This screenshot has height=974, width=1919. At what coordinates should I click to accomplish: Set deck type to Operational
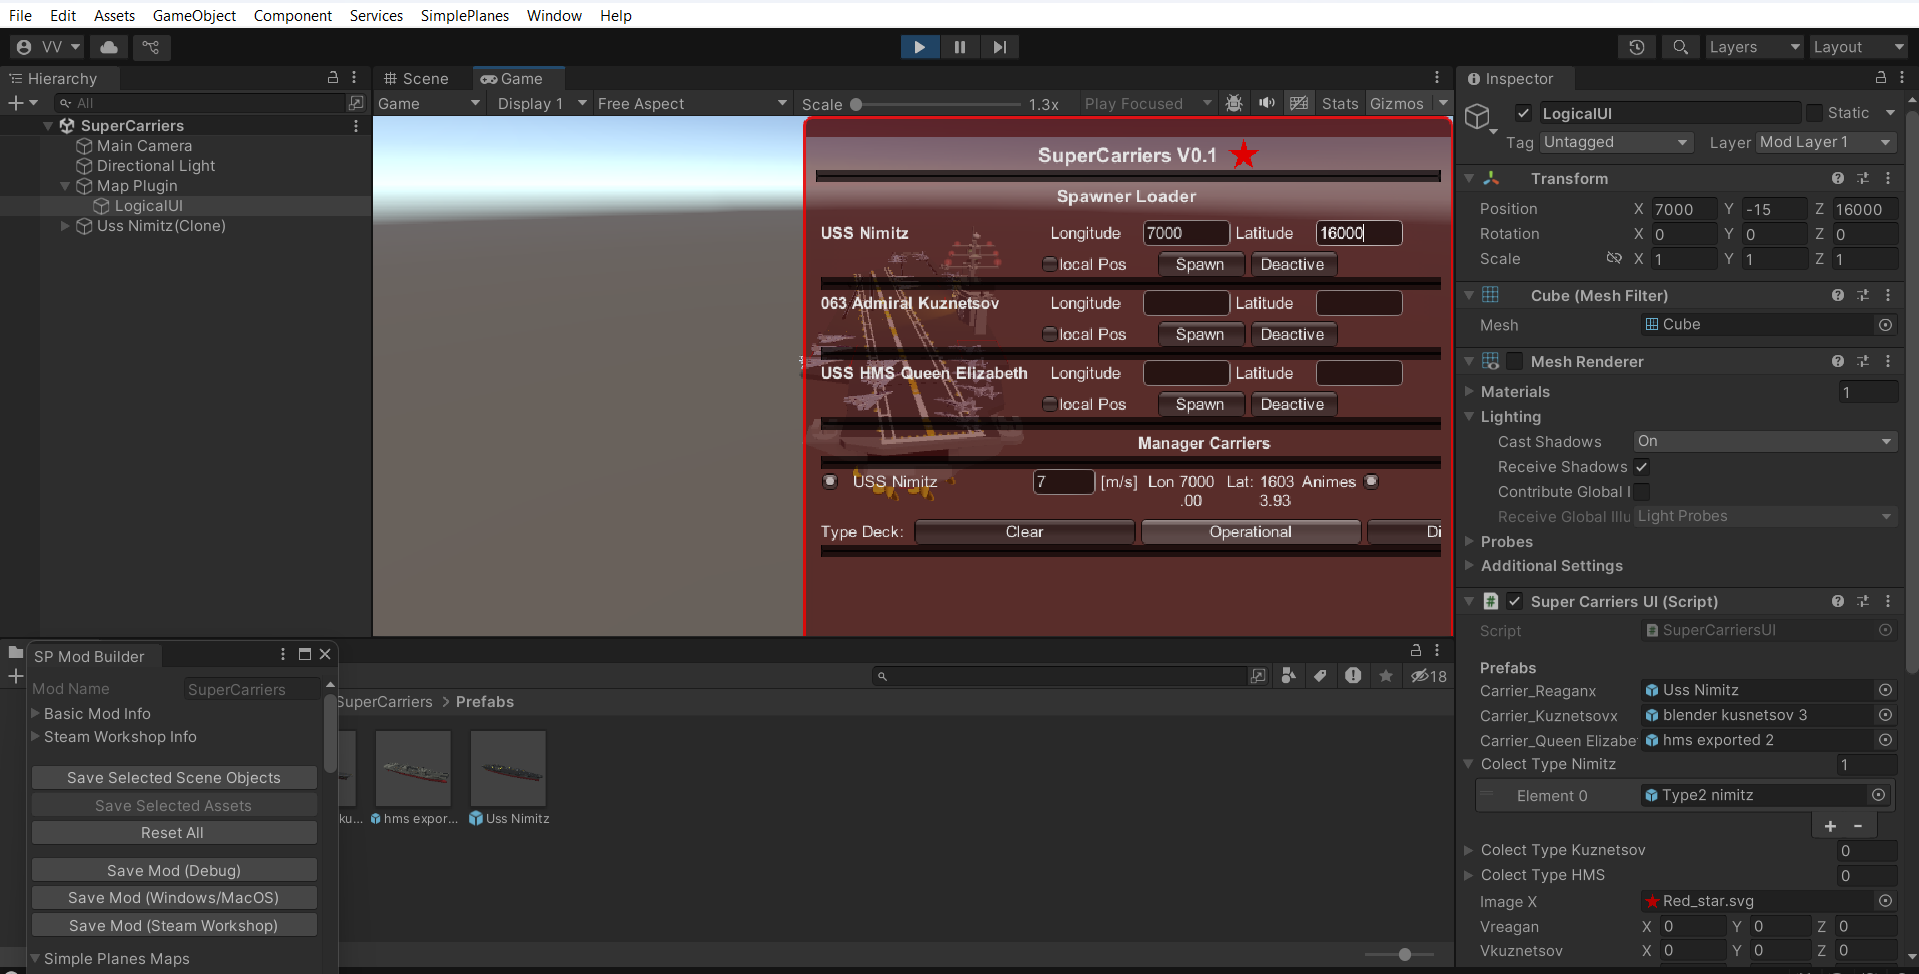pos(1250,532)
